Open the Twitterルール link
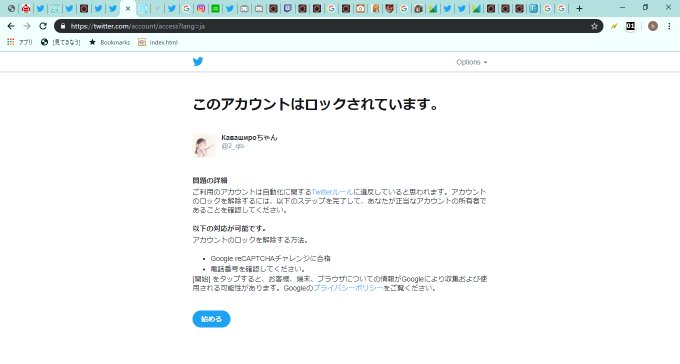680x364 pixels. point(332,191)
